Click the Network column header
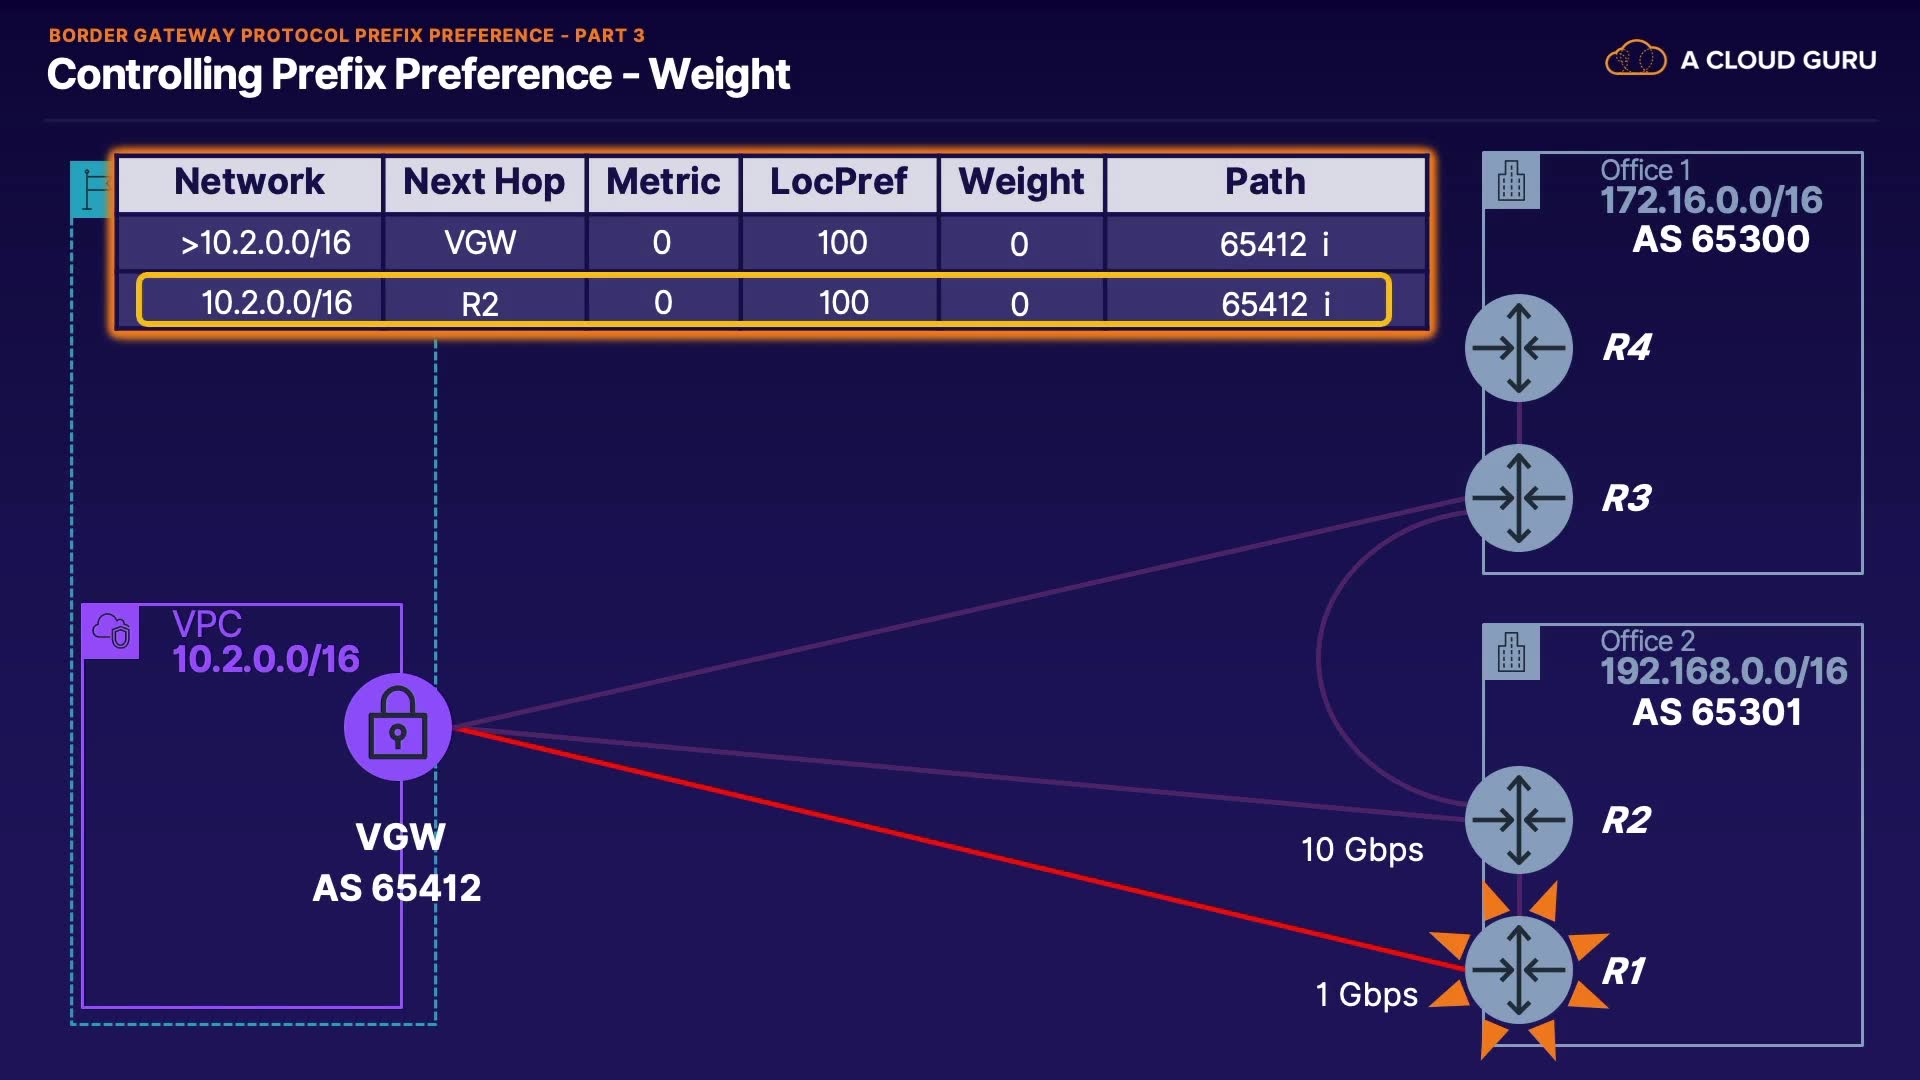Viewport: 1920px width, 1080px height. coord(249,182)
